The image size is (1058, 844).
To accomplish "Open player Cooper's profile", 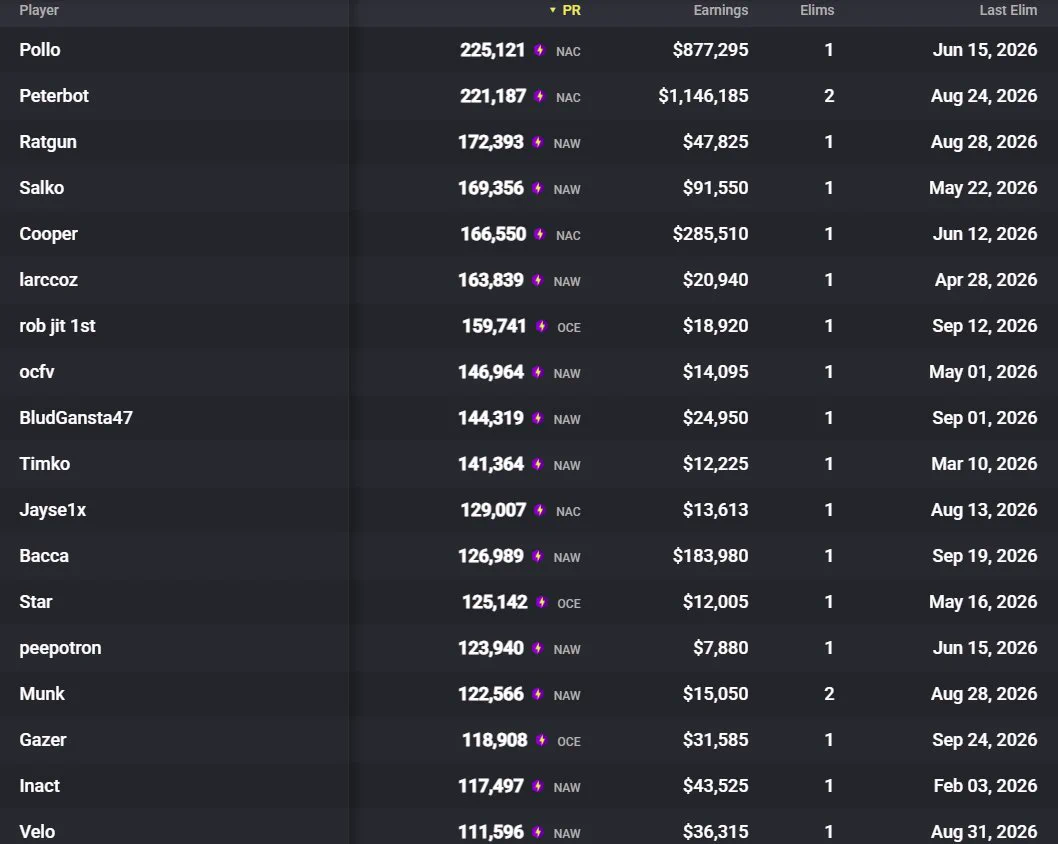I will [x=49, y=233].
